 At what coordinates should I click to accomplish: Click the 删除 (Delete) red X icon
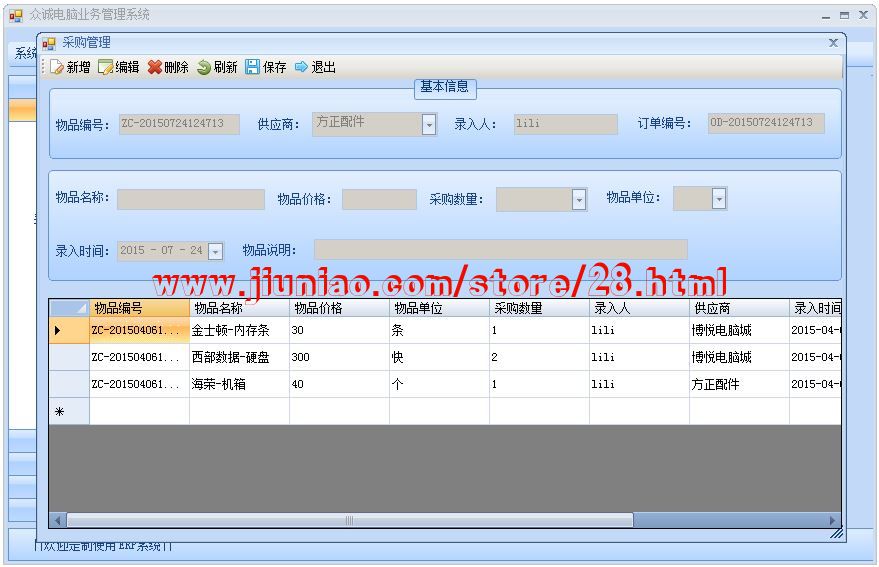[155, 67]
